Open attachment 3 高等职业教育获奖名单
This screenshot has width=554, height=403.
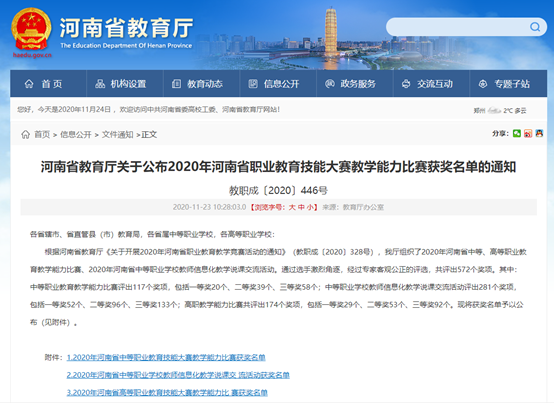coord(167,392)
